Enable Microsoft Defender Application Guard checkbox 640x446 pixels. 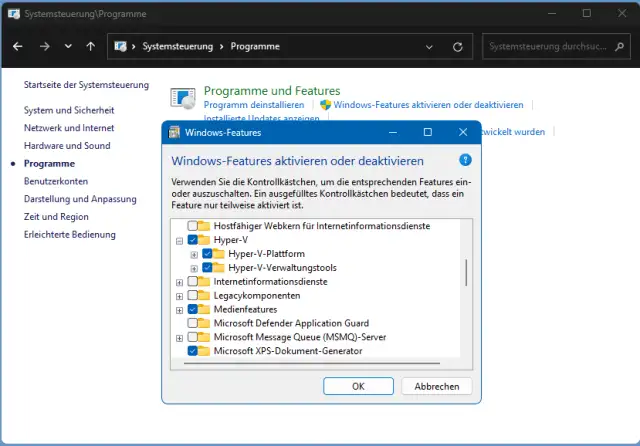pos(192,323)
